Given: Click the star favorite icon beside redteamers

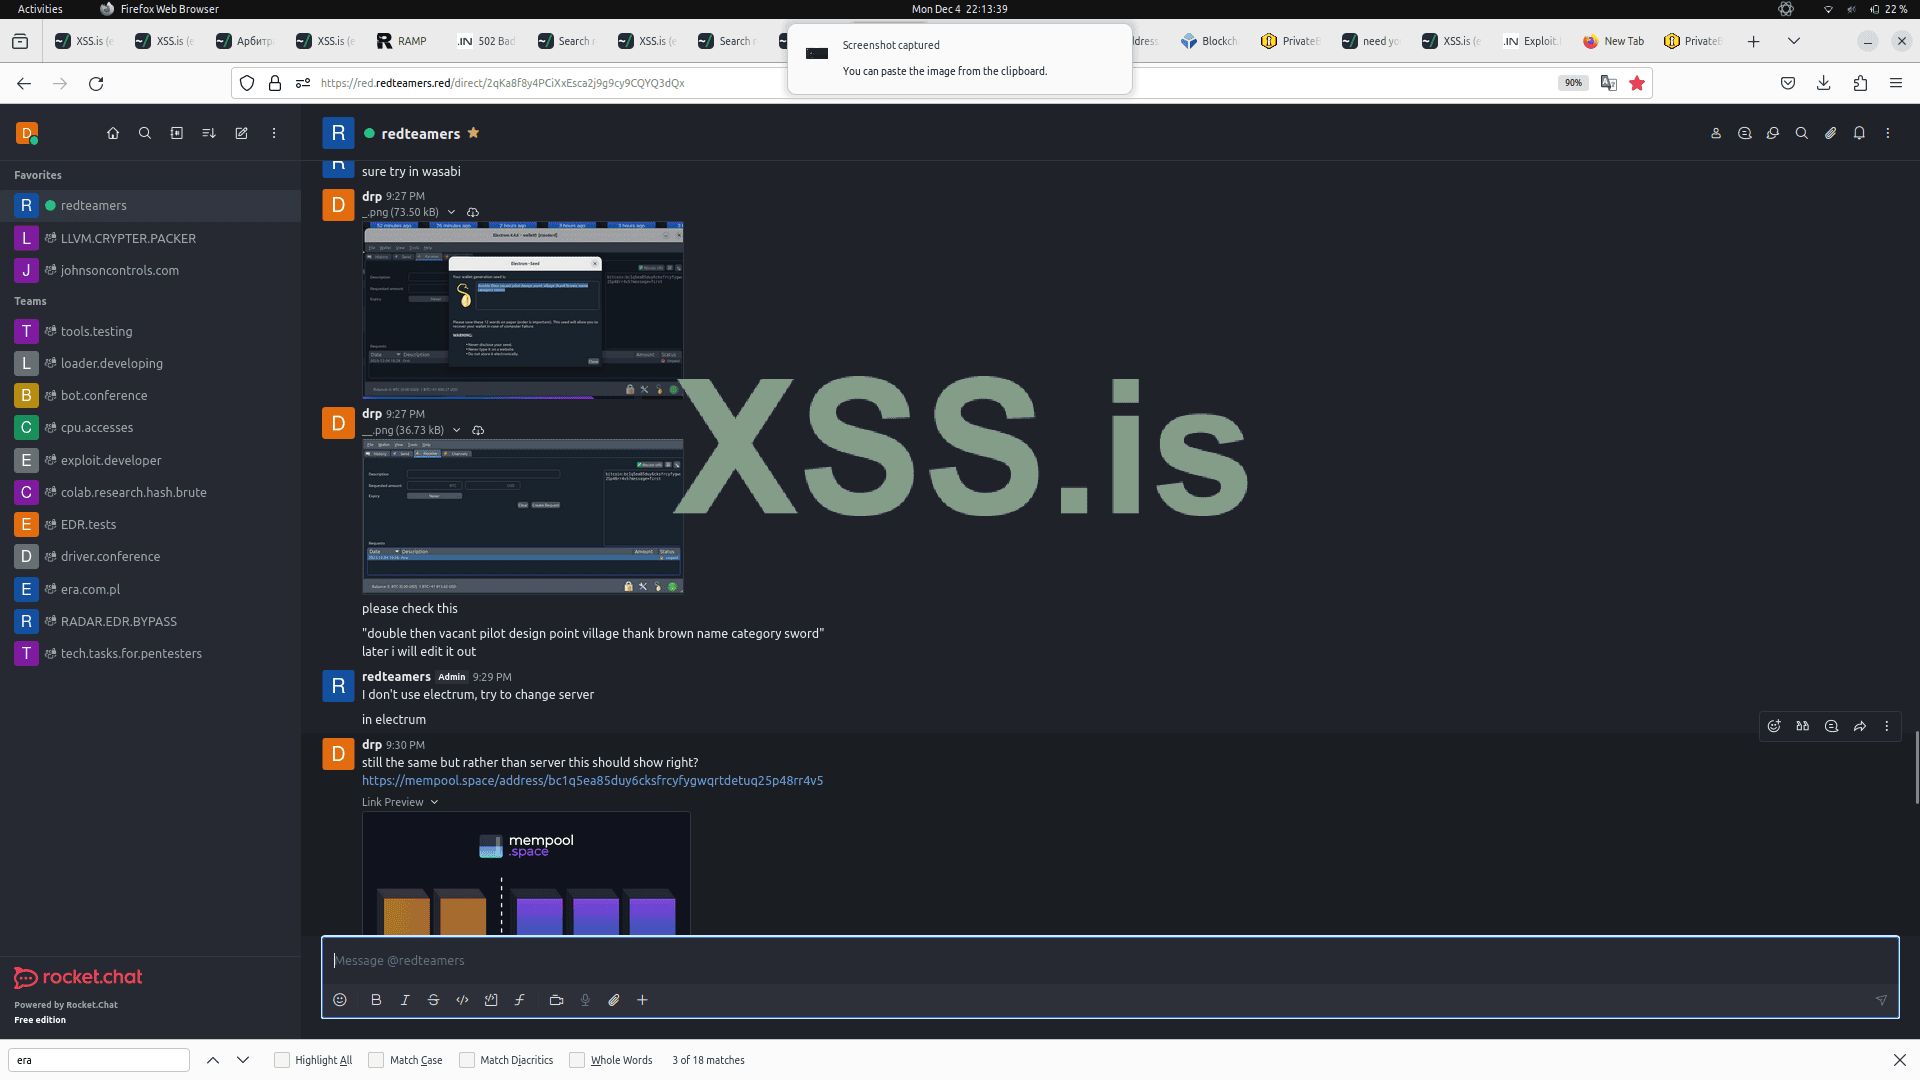Looking at the screenshot, I should coord(474,133).
